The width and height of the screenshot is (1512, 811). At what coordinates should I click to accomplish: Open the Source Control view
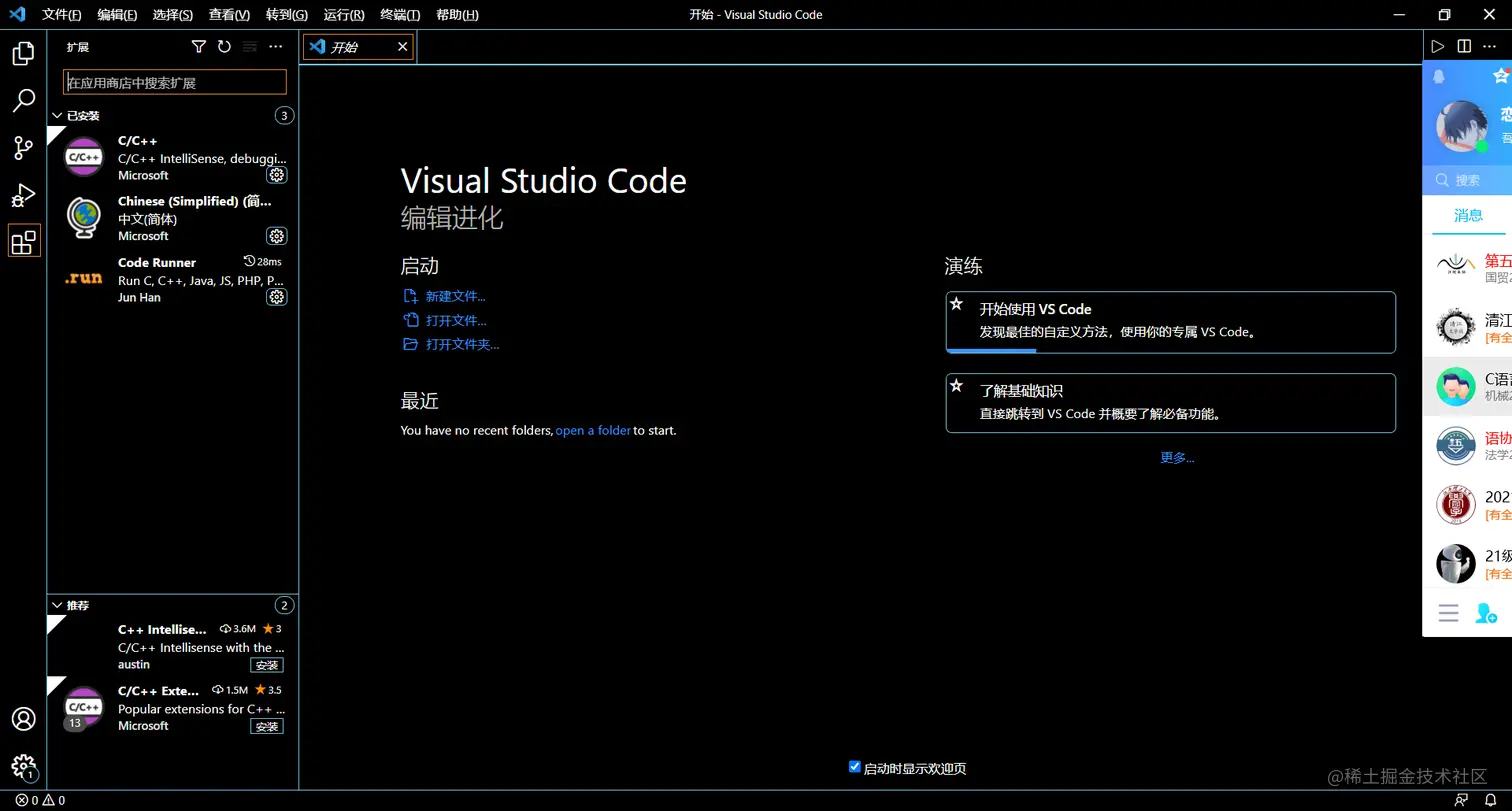pos(23,148)
